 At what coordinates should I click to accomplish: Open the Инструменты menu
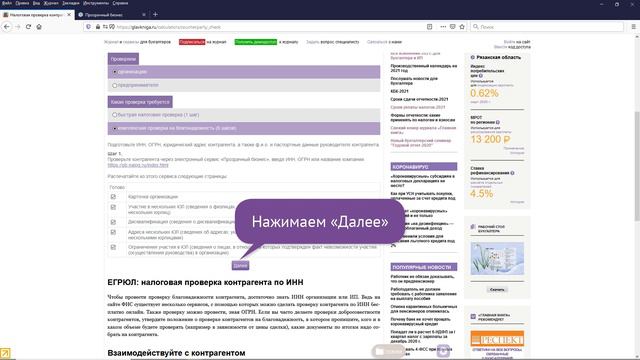96,3
